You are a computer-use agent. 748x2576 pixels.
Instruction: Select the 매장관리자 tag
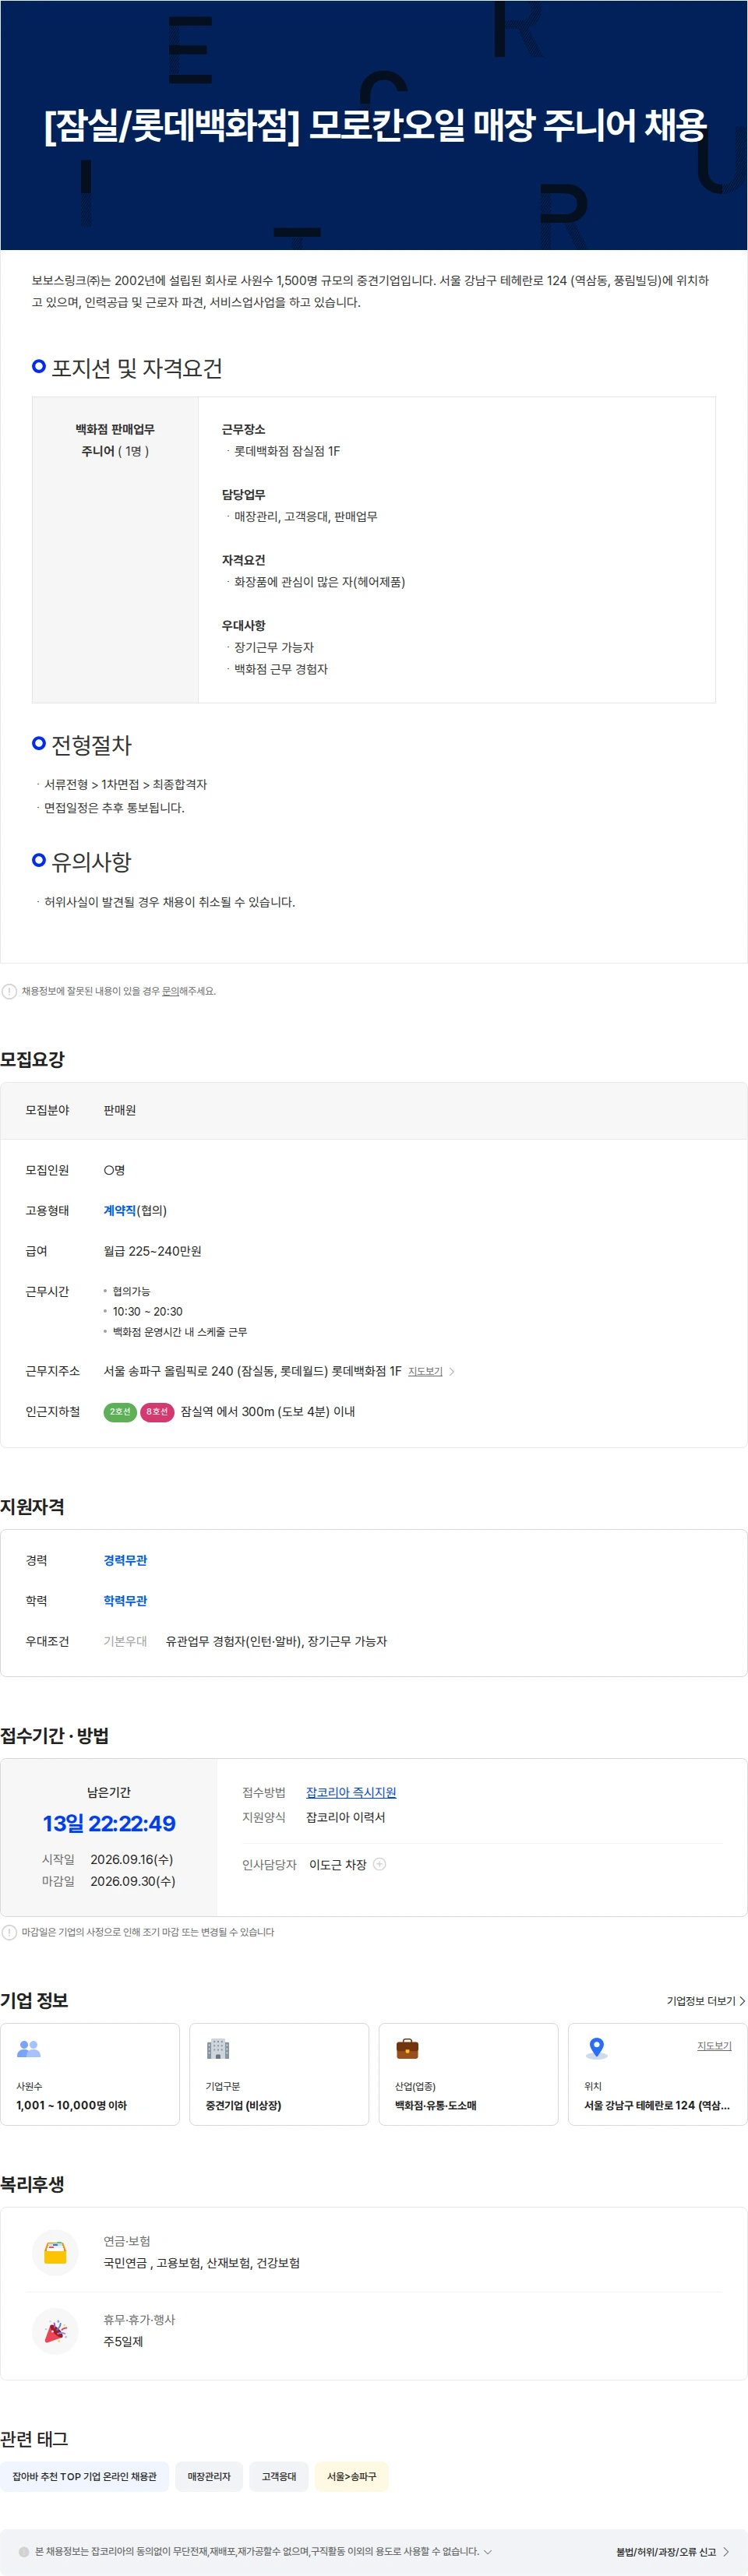[209, 2476]
